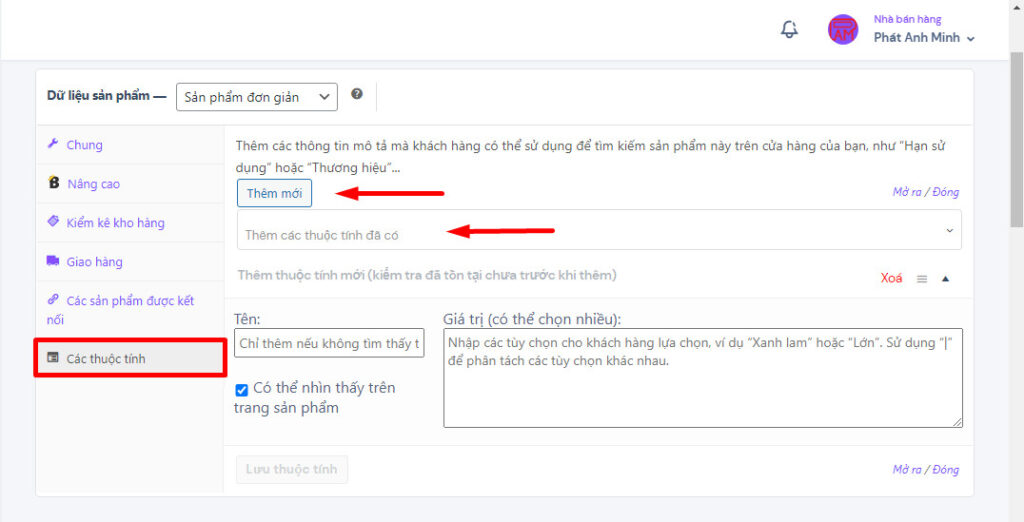Click Xoá to remove the attribute
Image resolution: width=1024 pixels, height=522 pixels.
[x=891, y=278]
